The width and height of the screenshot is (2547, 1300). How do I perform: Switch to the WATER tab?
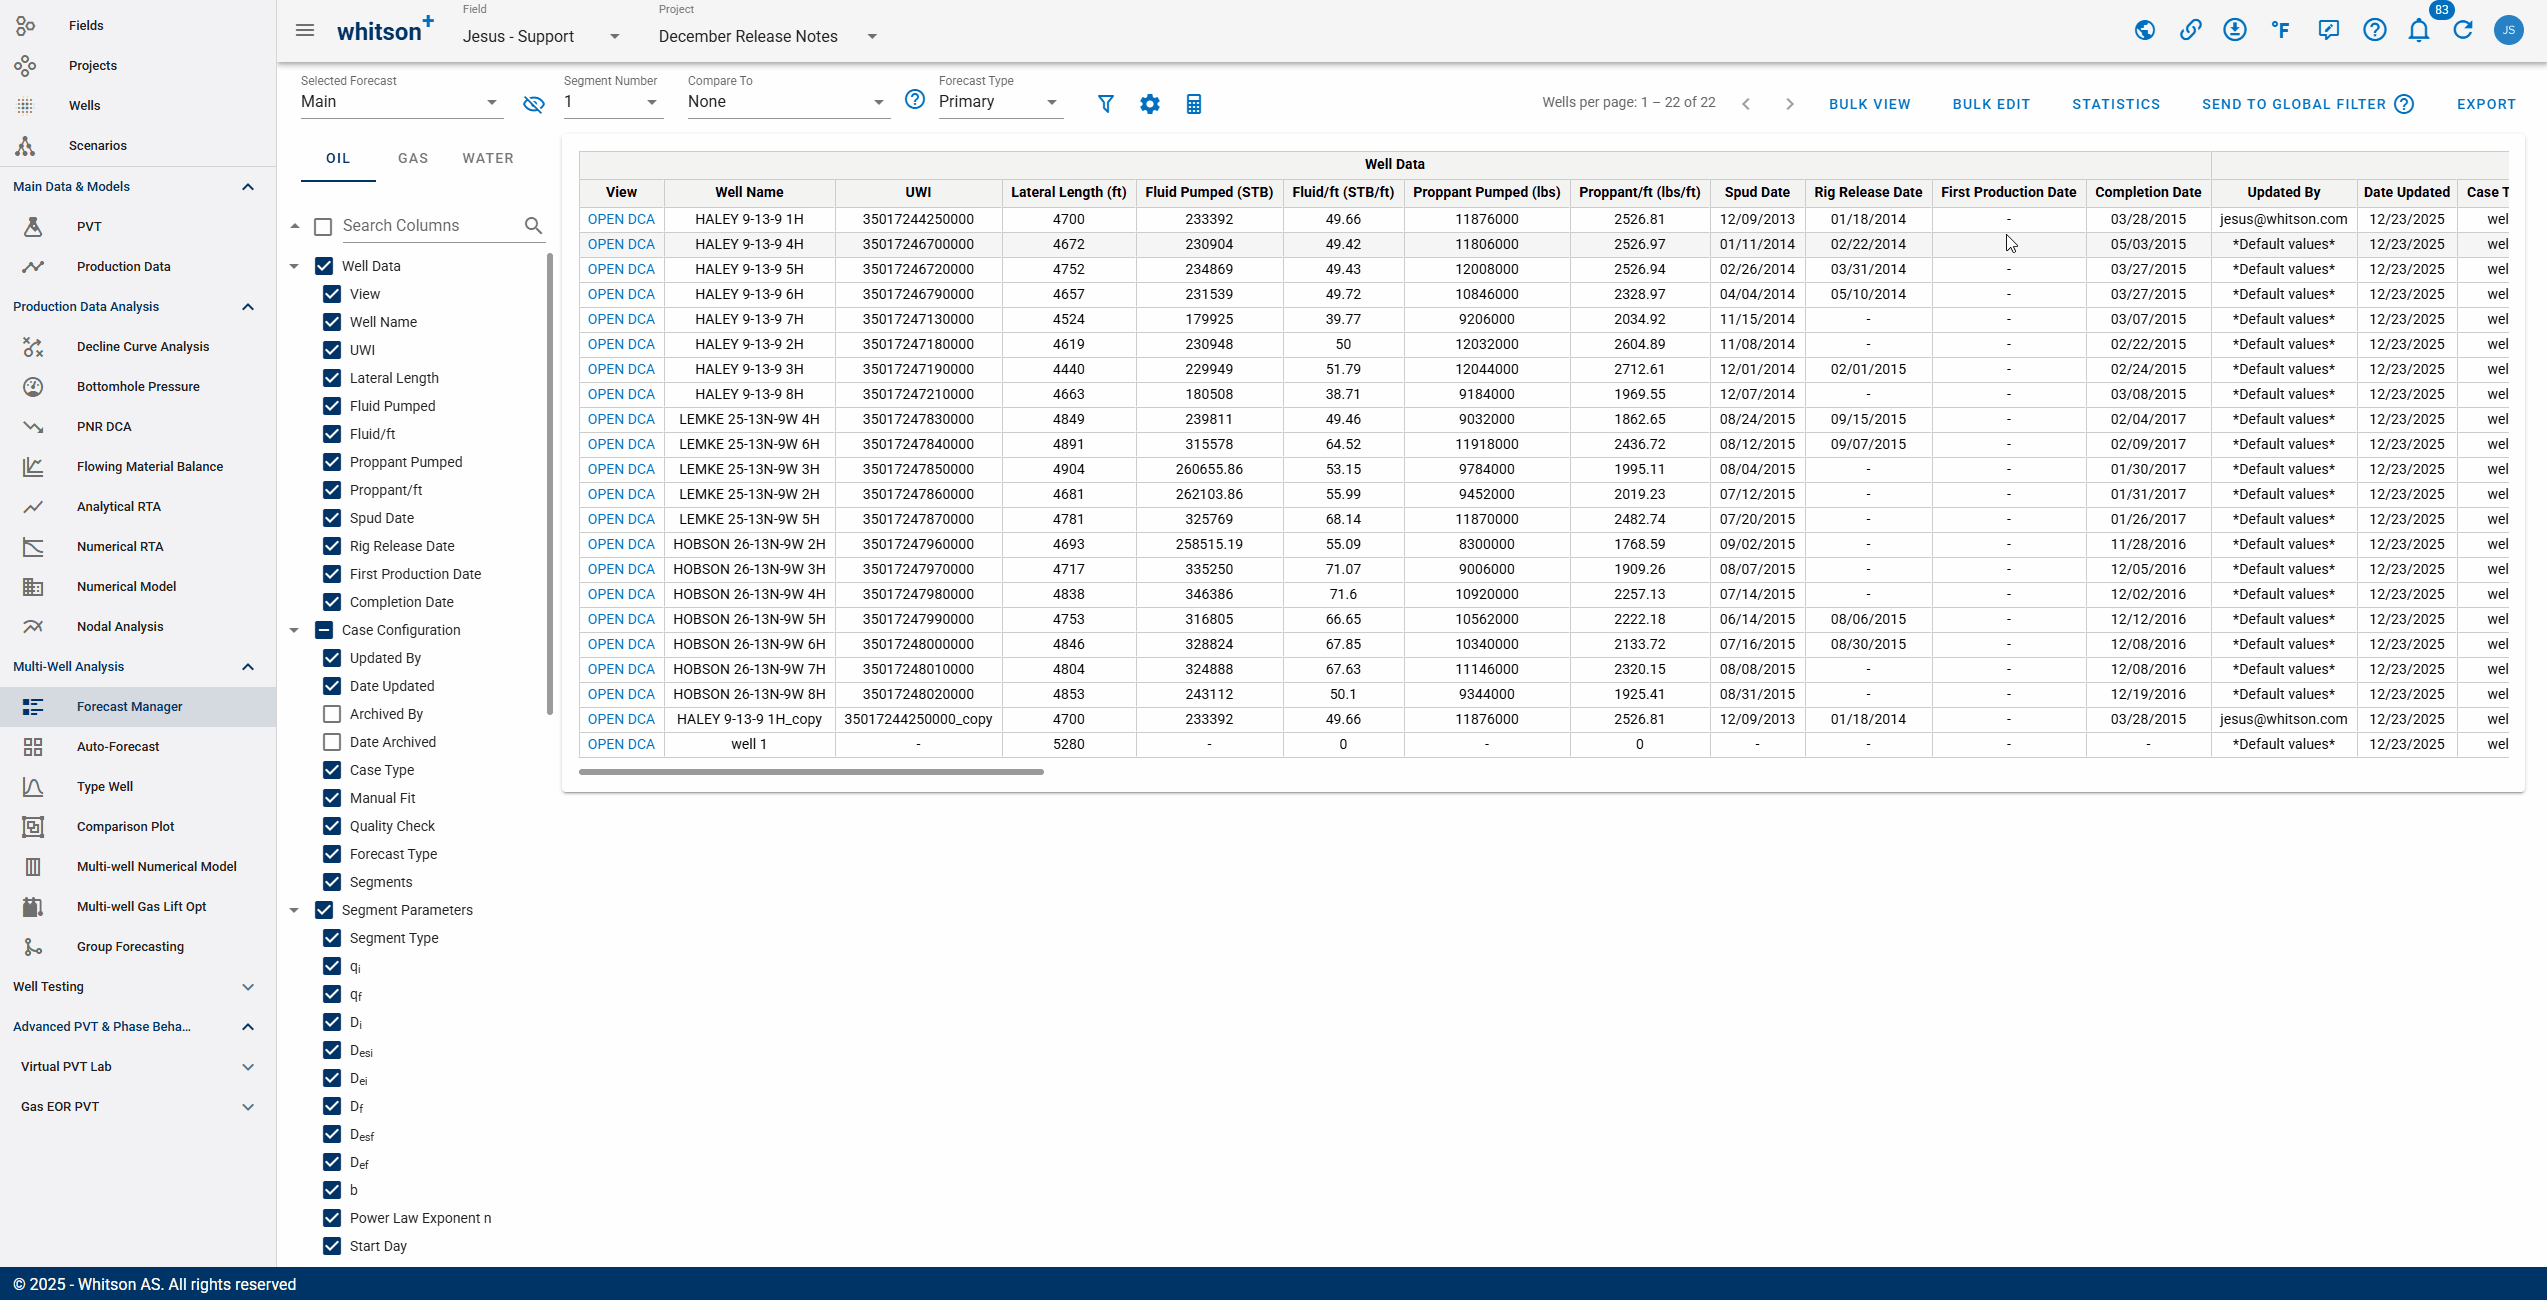(488, 159)
